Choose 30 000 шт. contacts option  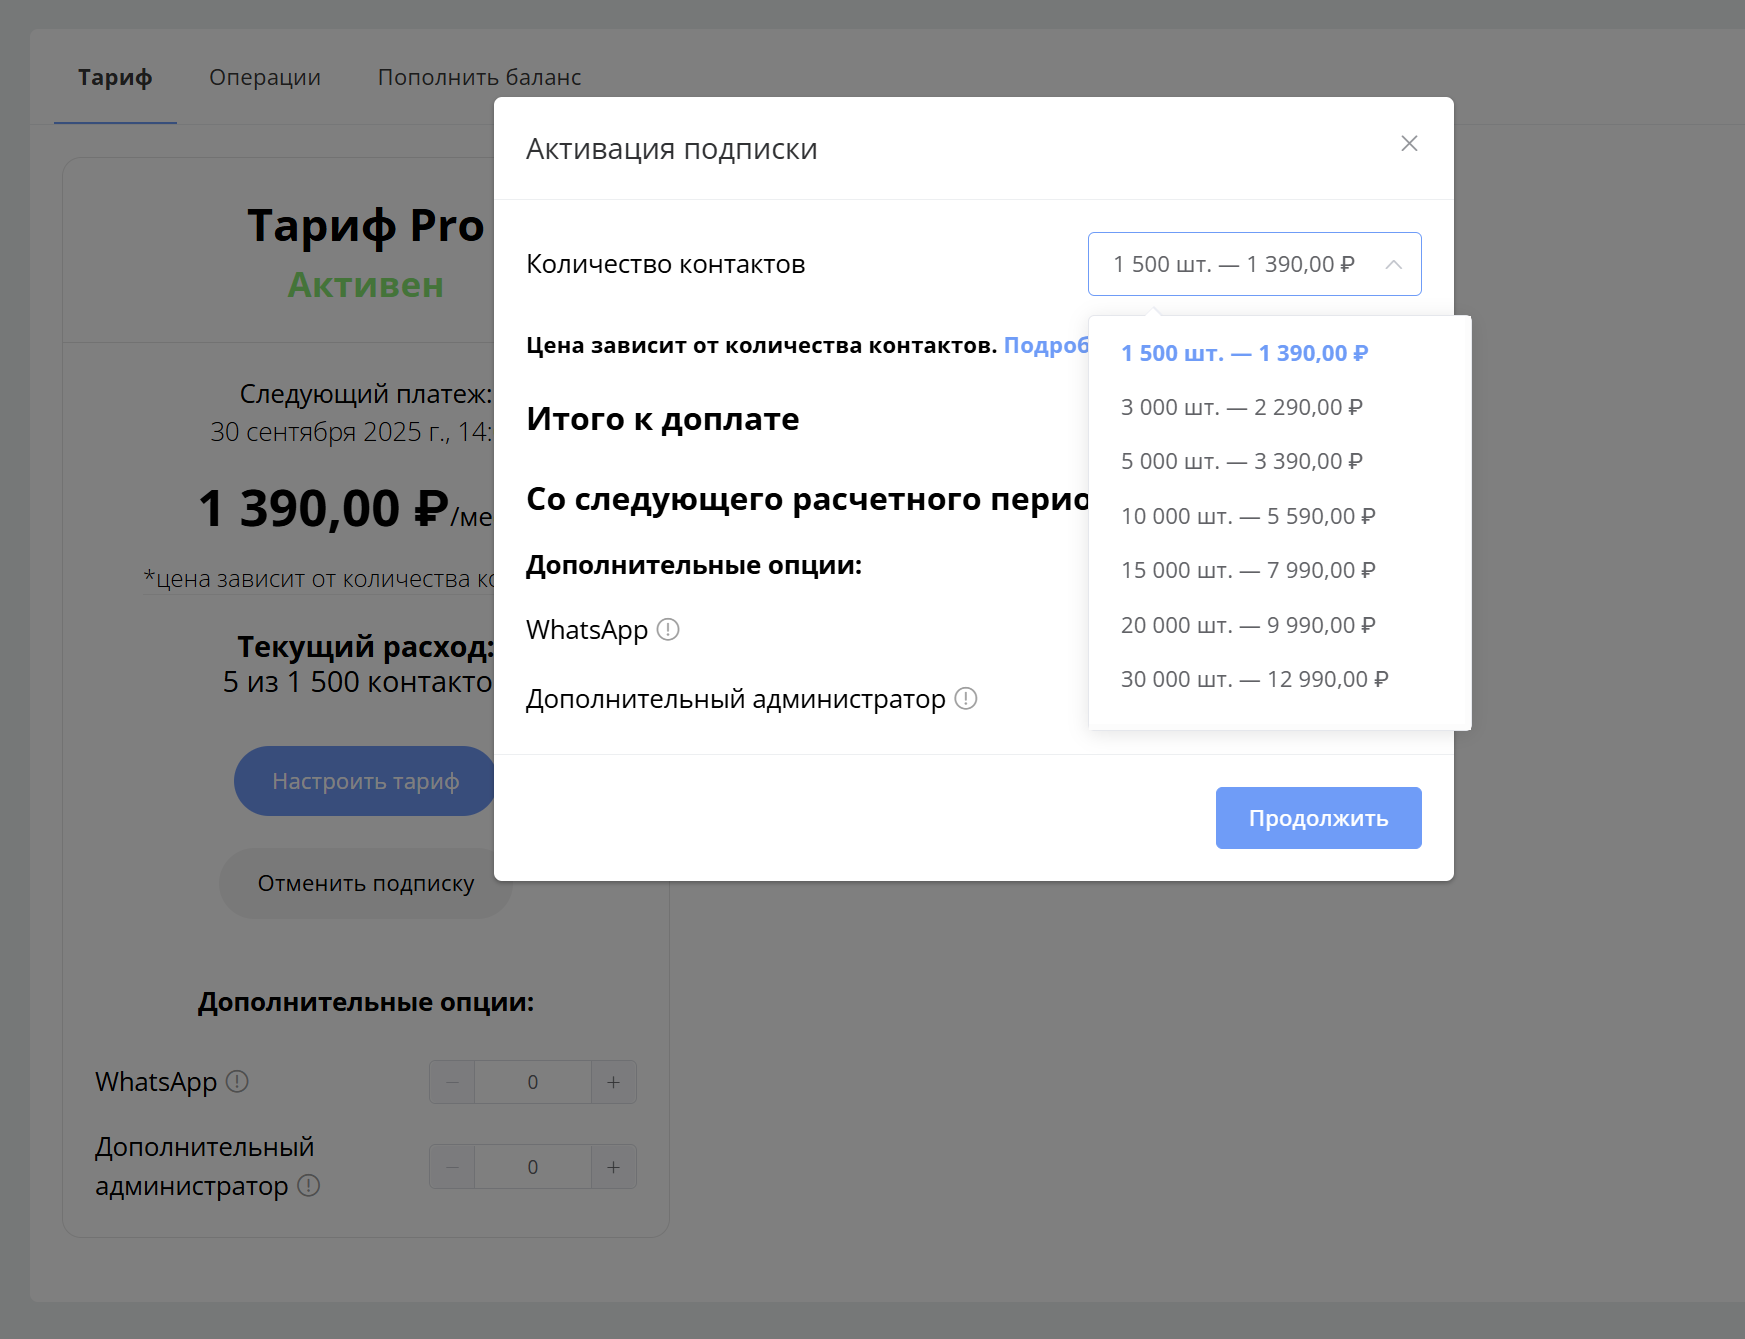(x=1254, y=678)
